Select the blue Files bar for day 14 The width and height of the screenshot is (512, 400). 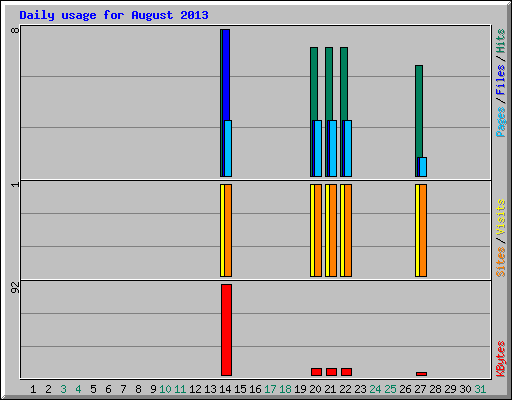pos(226,75)
